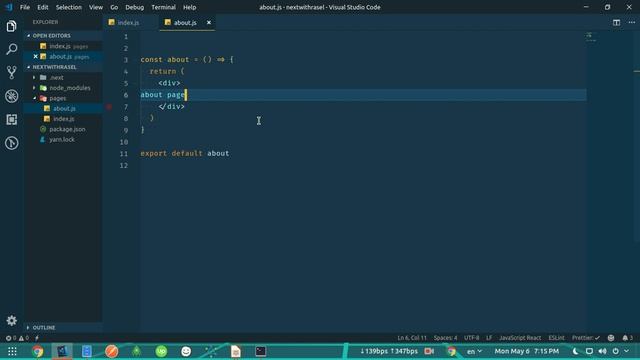Image resolution: width=640 pixels, height=360 pixels.
Task: Click the screen recorder camera tray icon
Action: (429, 351)
